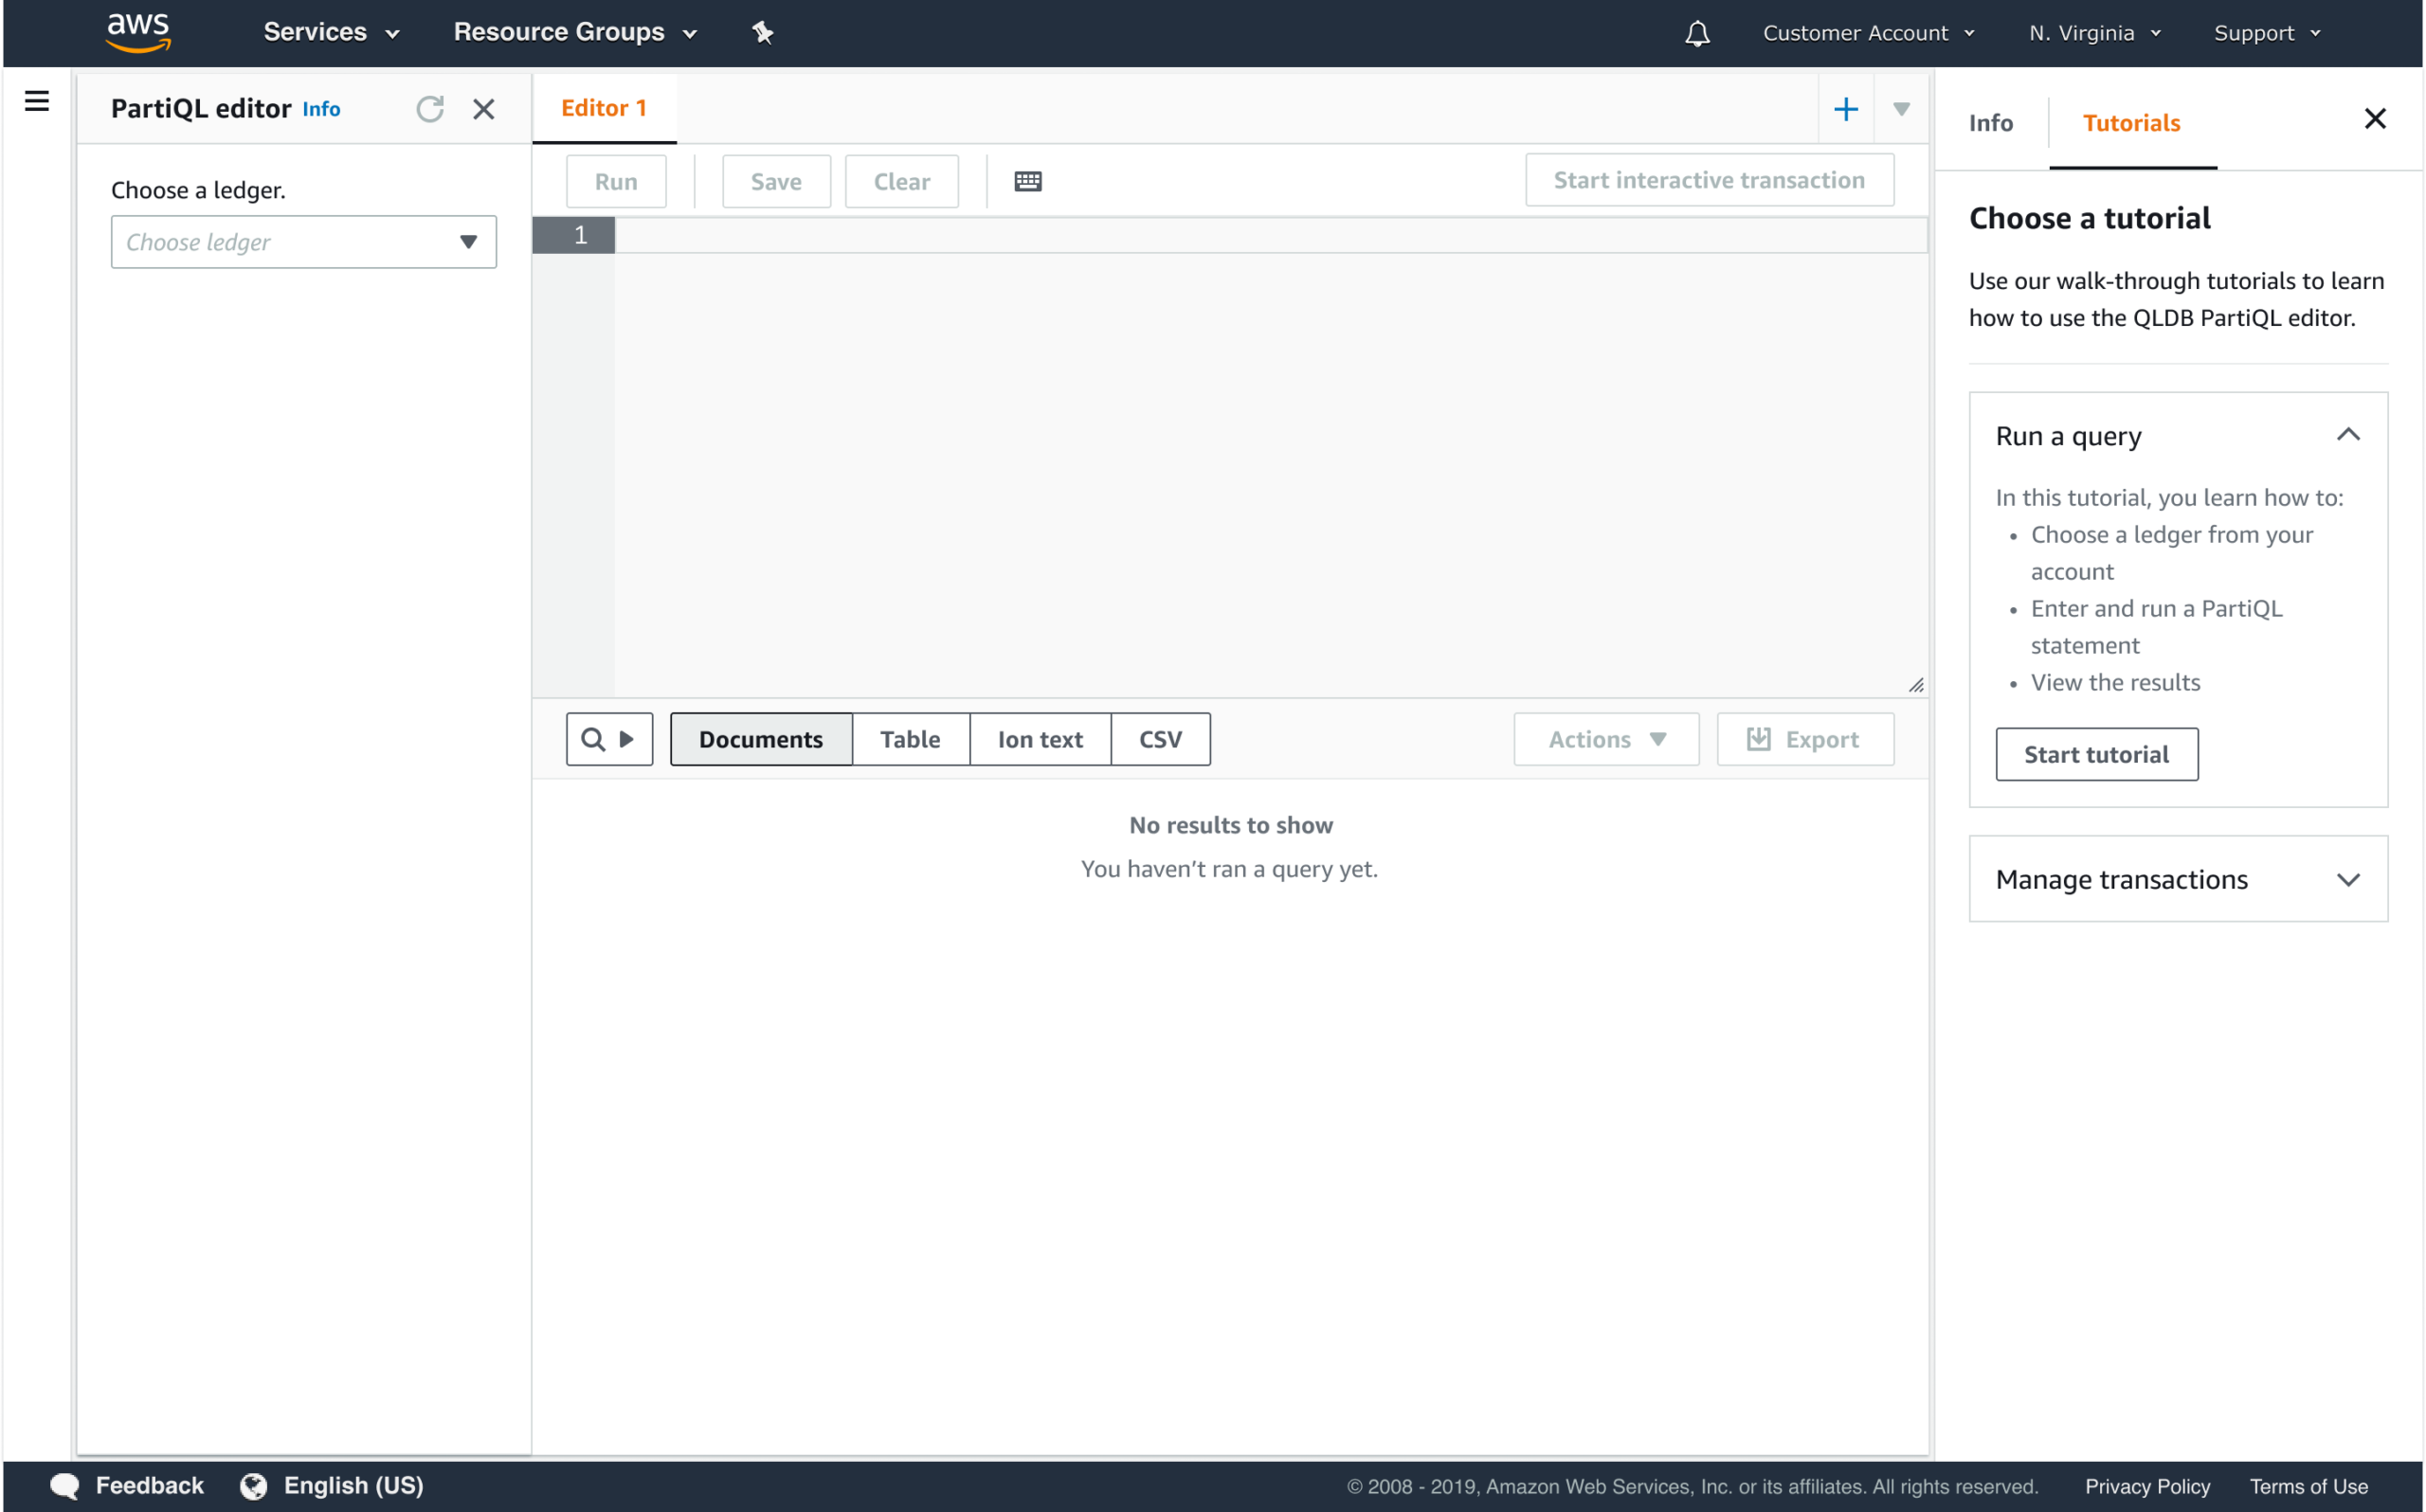Export query results
2426x1512 pixels.
[1804, 738]
